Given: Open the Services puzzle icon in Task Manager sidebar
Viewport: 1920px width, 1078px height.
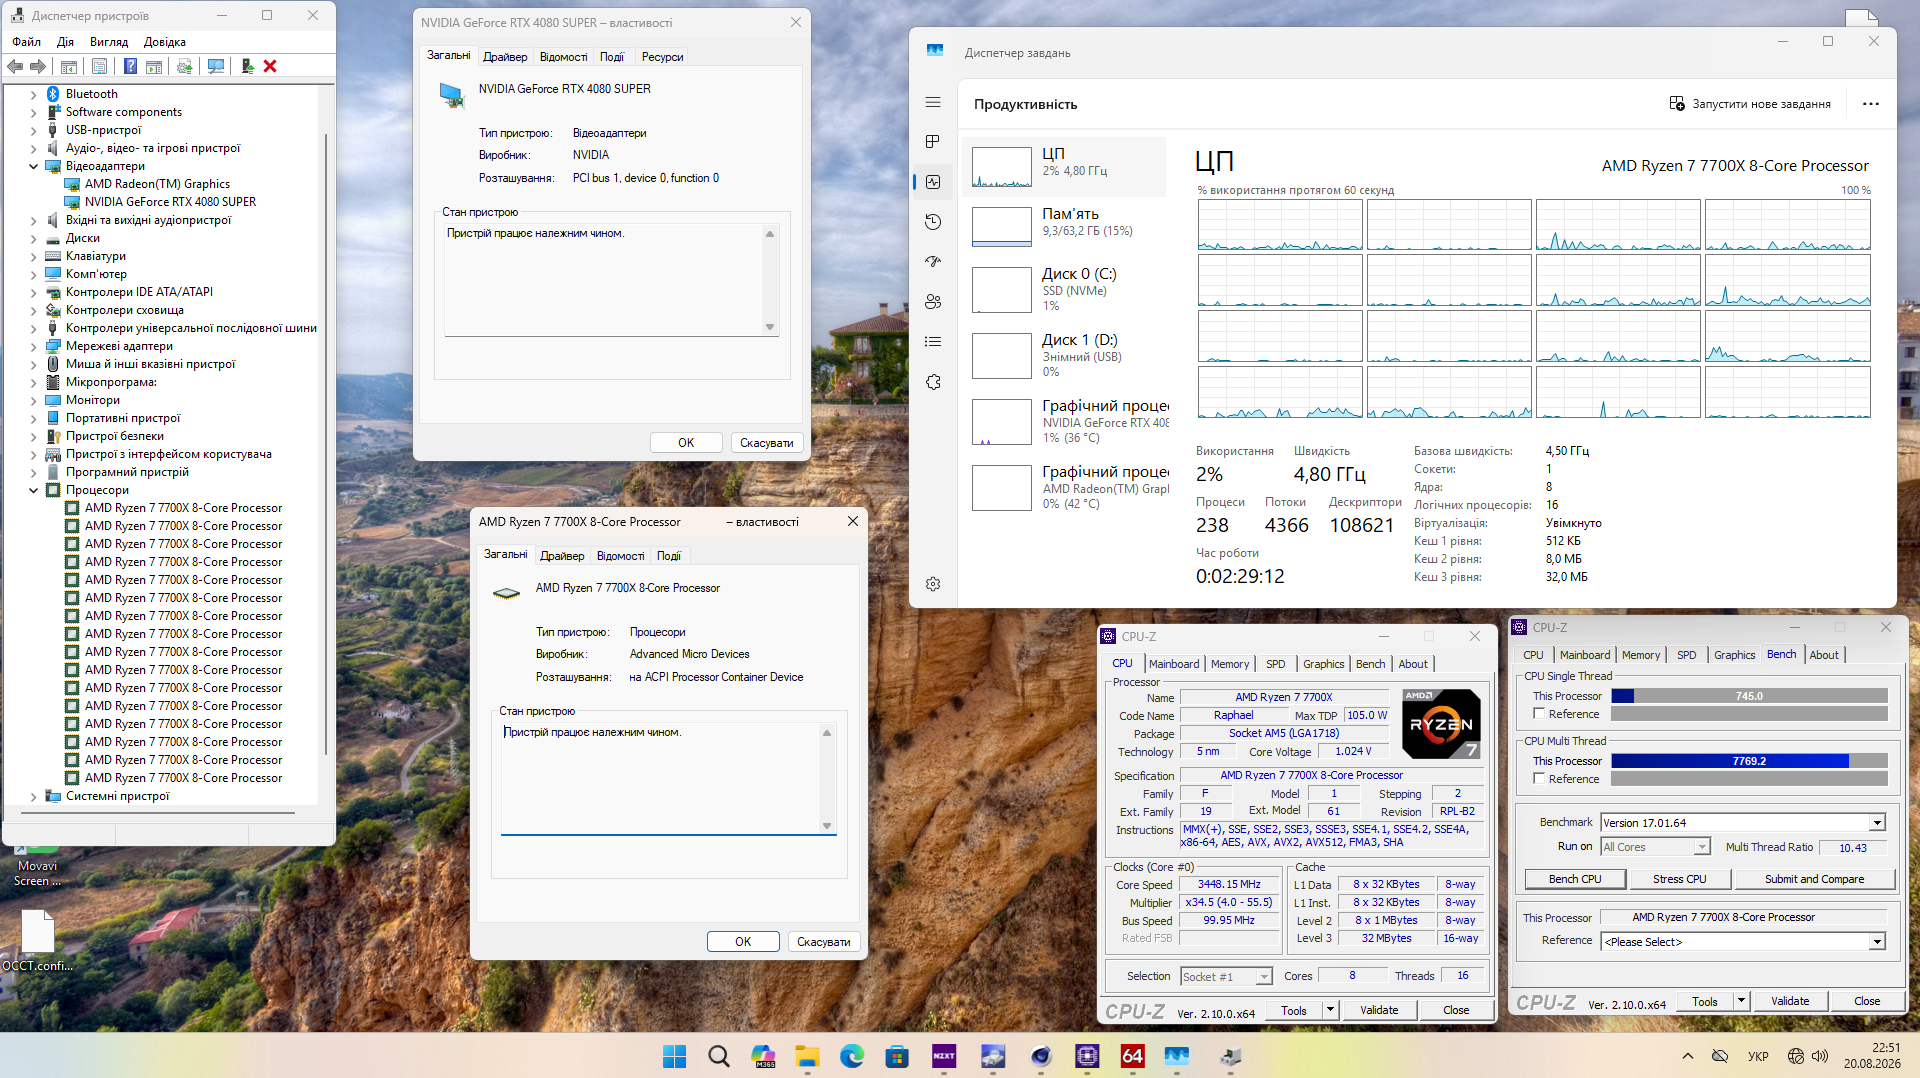Looking at the screenshot, I should (x=933, y=382).
